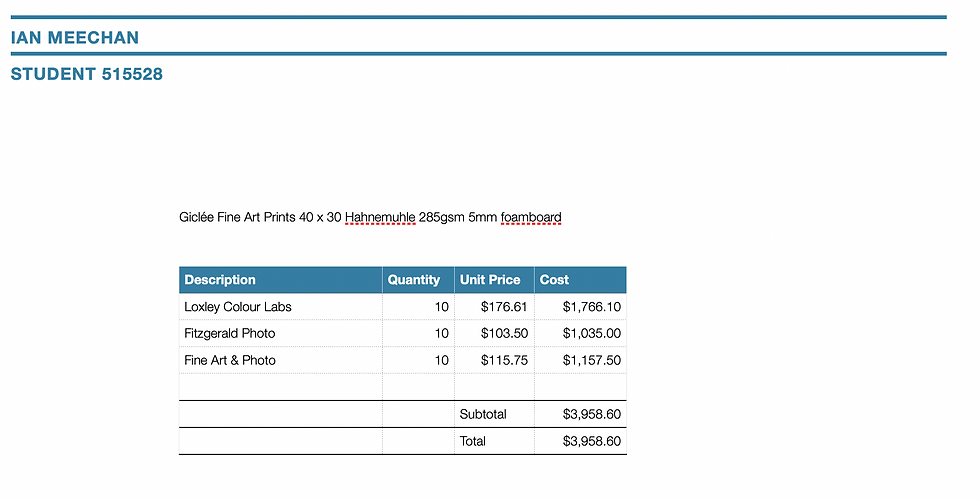Select the Description column header
The image size is (980, 500).
point(281,280)
